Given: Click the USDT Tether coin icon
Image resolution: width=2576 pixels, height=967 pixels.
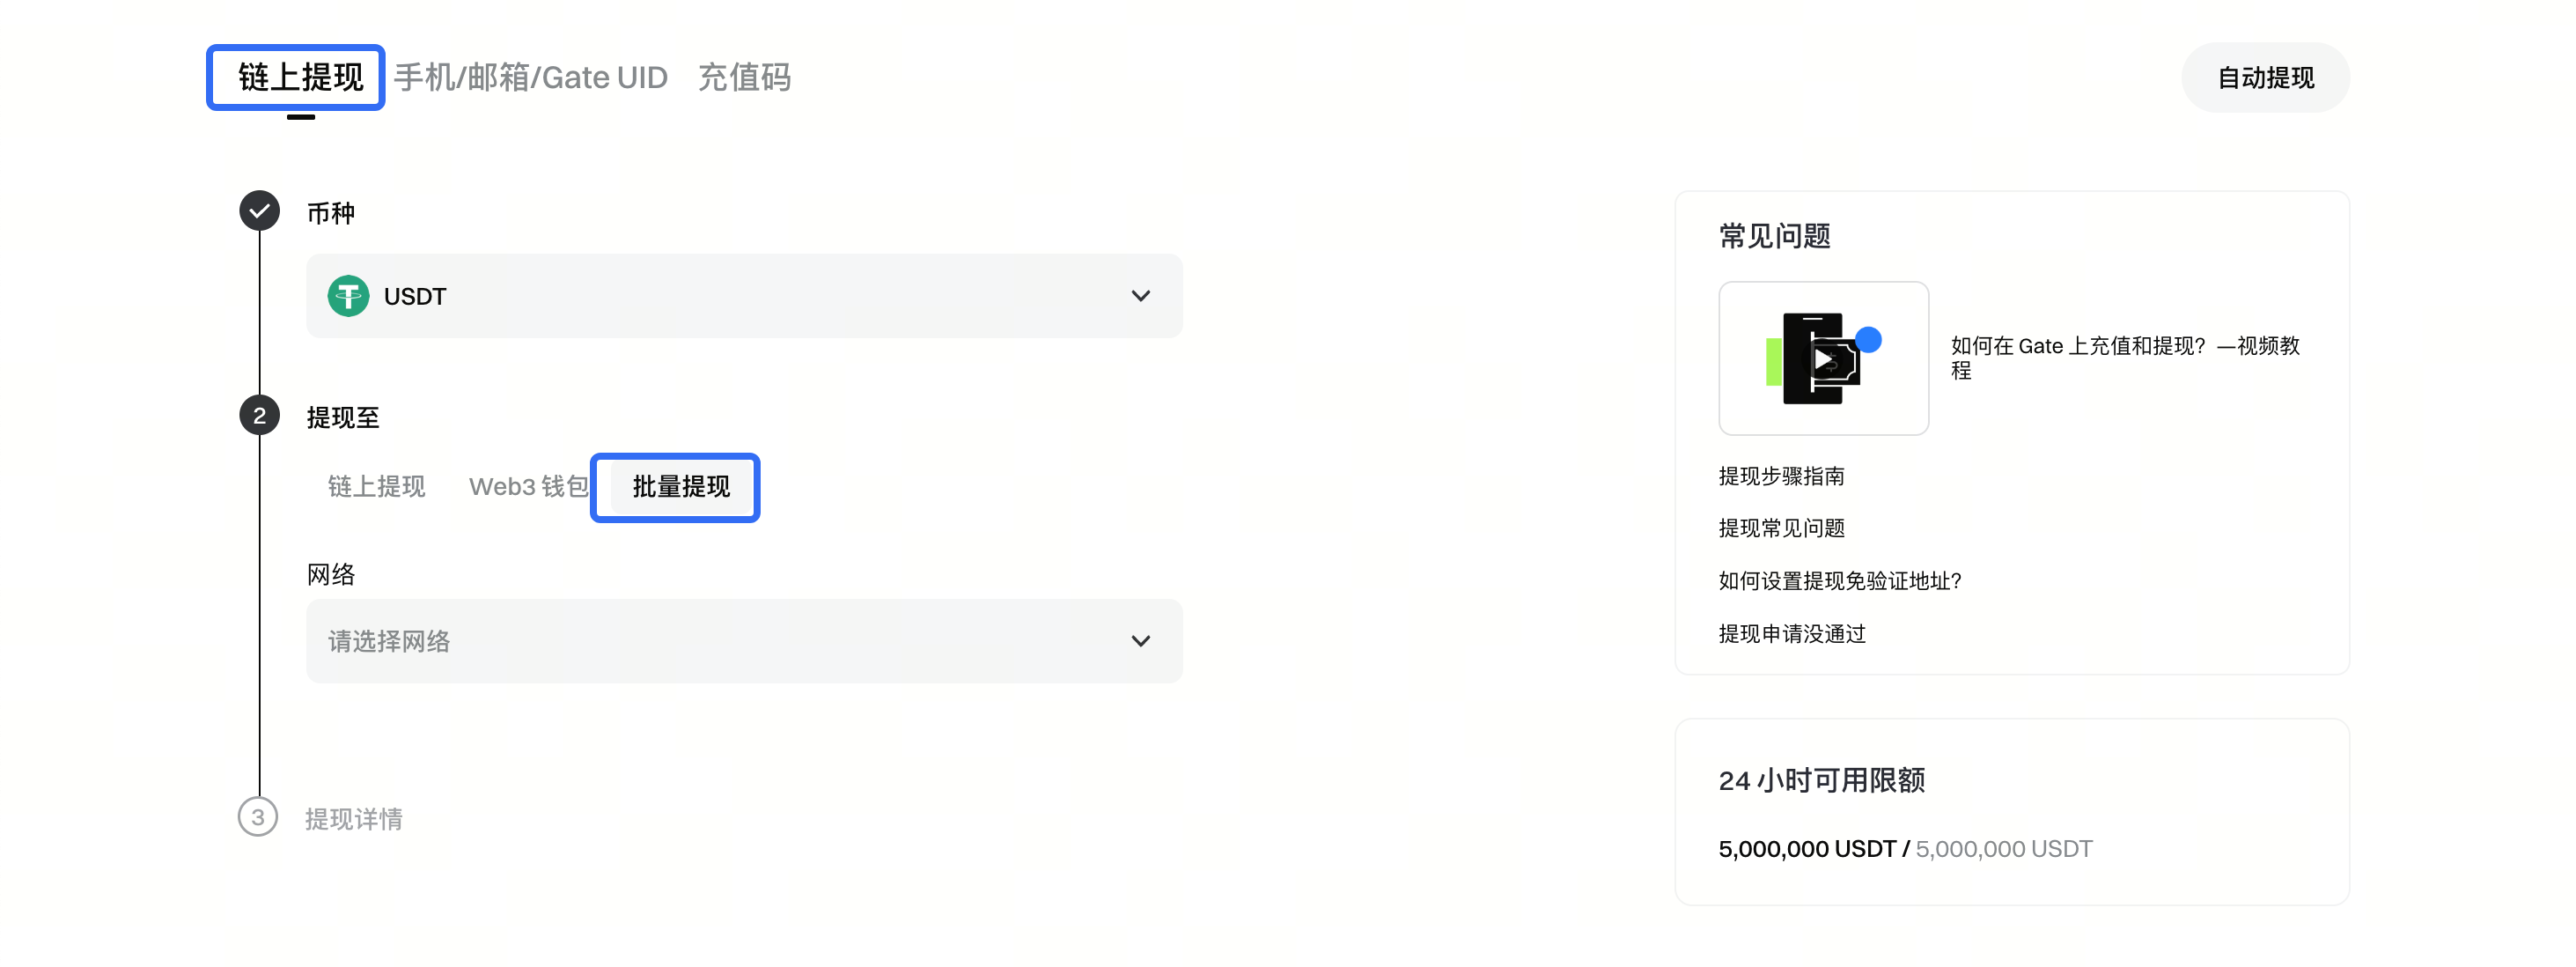Looking at the screenshot, I should point(348,296).
